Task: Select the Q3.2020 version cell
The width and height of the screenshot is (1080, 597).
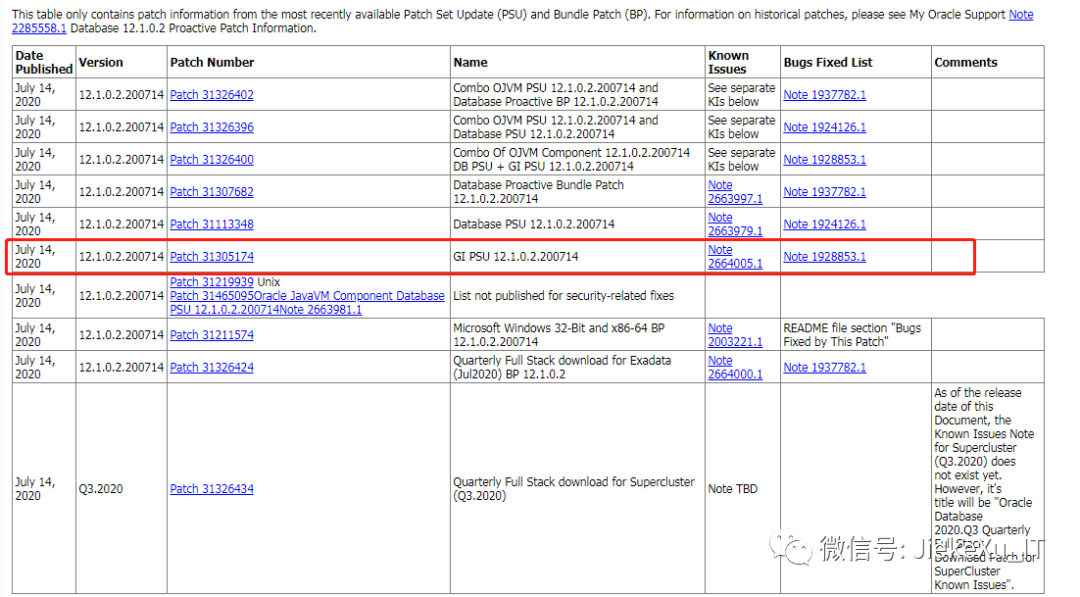Action: click(x=121, y=489)
